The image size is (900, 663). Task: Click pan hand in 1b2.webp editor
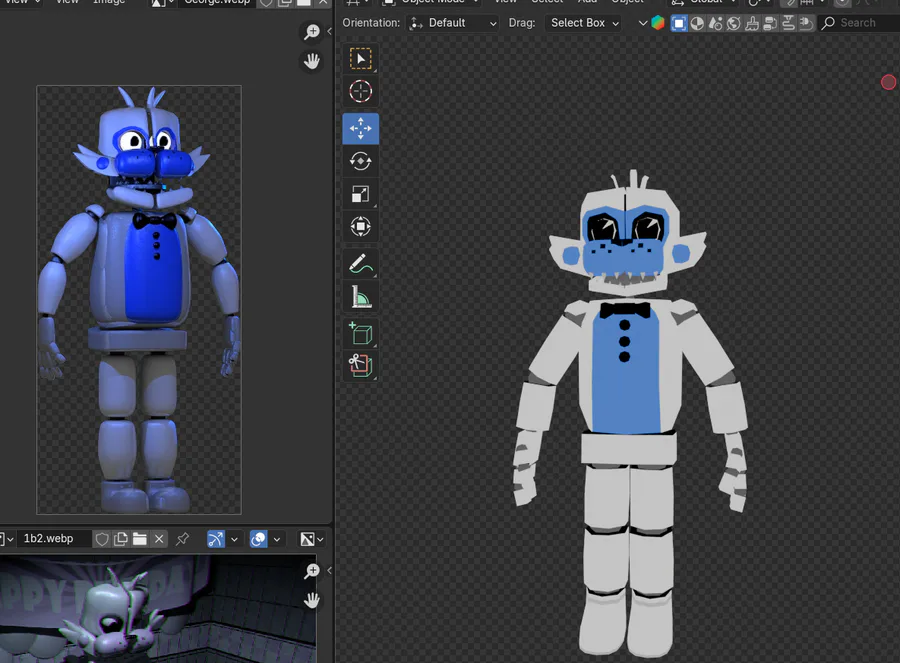pyautogui.click(x=312, y=600)
